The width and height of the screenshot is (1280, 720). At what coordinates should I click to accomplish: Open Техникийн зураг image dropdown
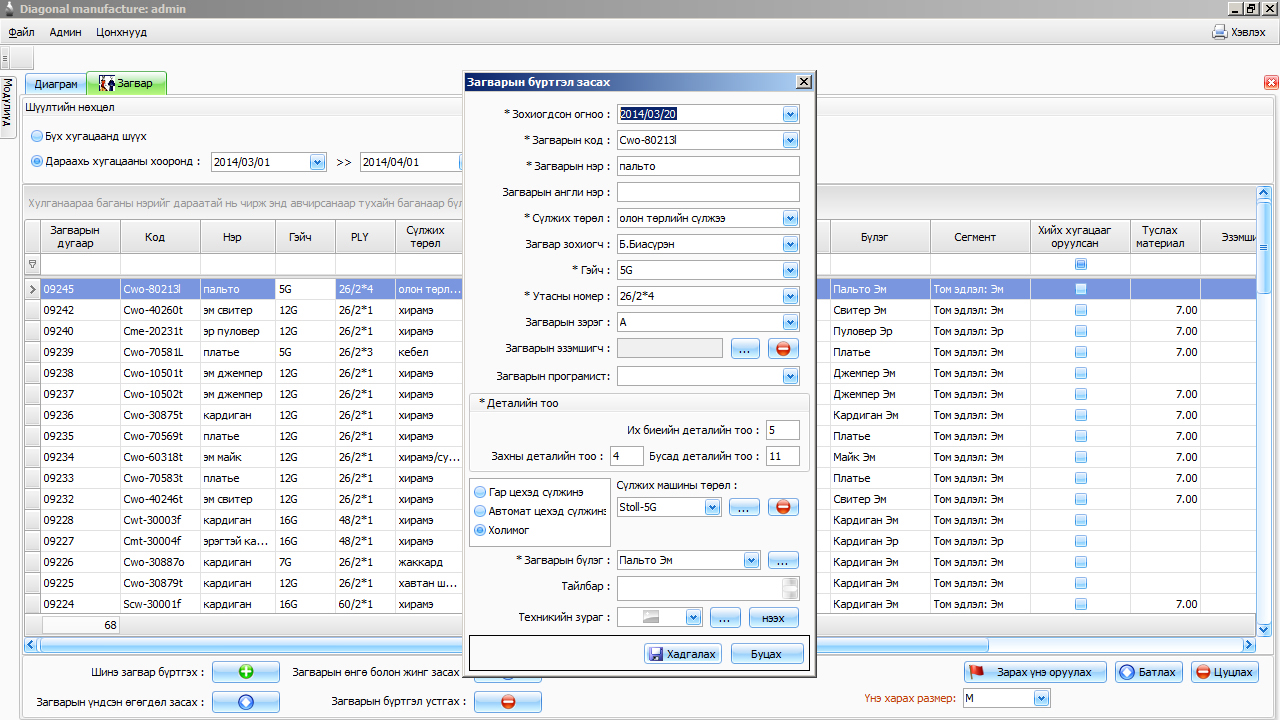693,617
